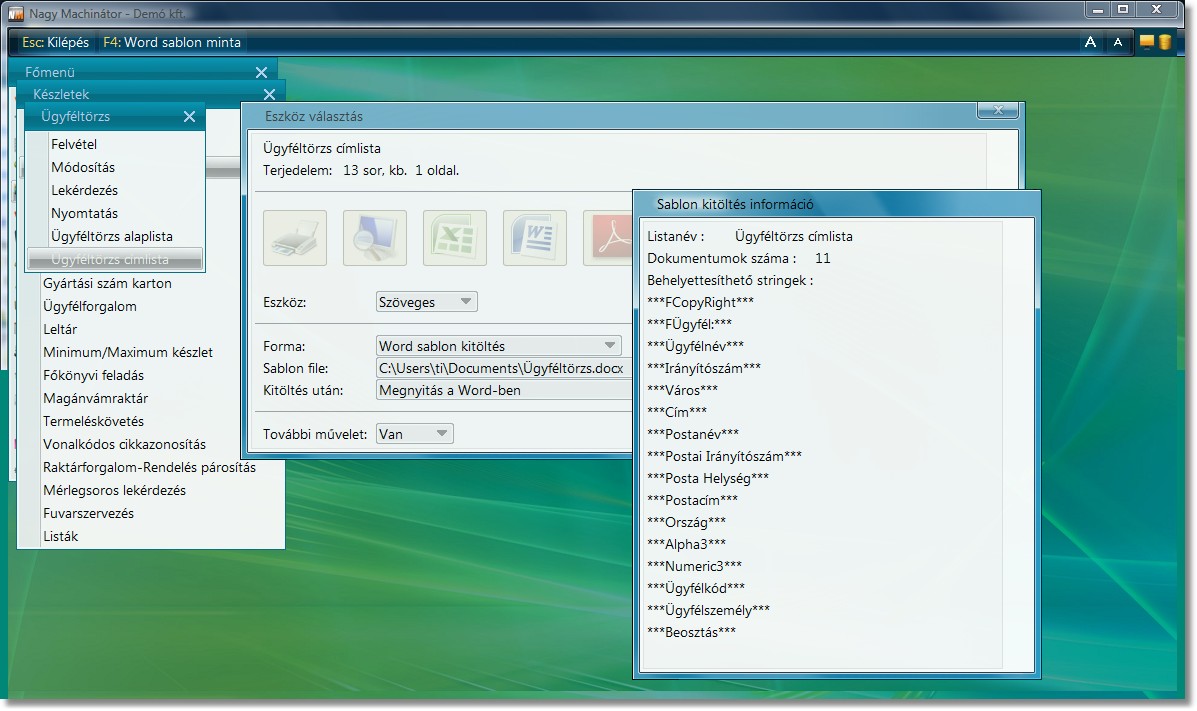1197x711 pixels.
Task: Increase font size with large A icon
Action: coord(1090,42)
